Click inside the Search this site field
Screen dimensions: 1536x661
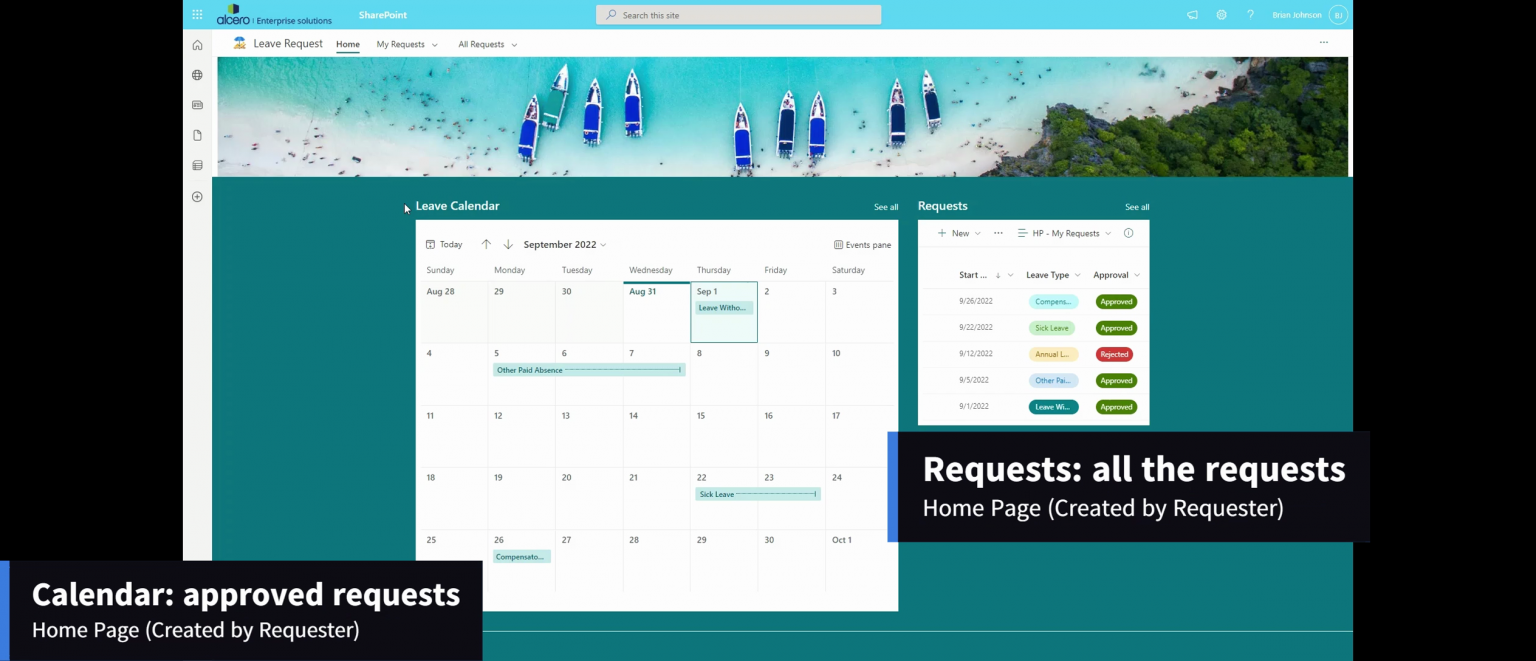click(x=738, y=14)
